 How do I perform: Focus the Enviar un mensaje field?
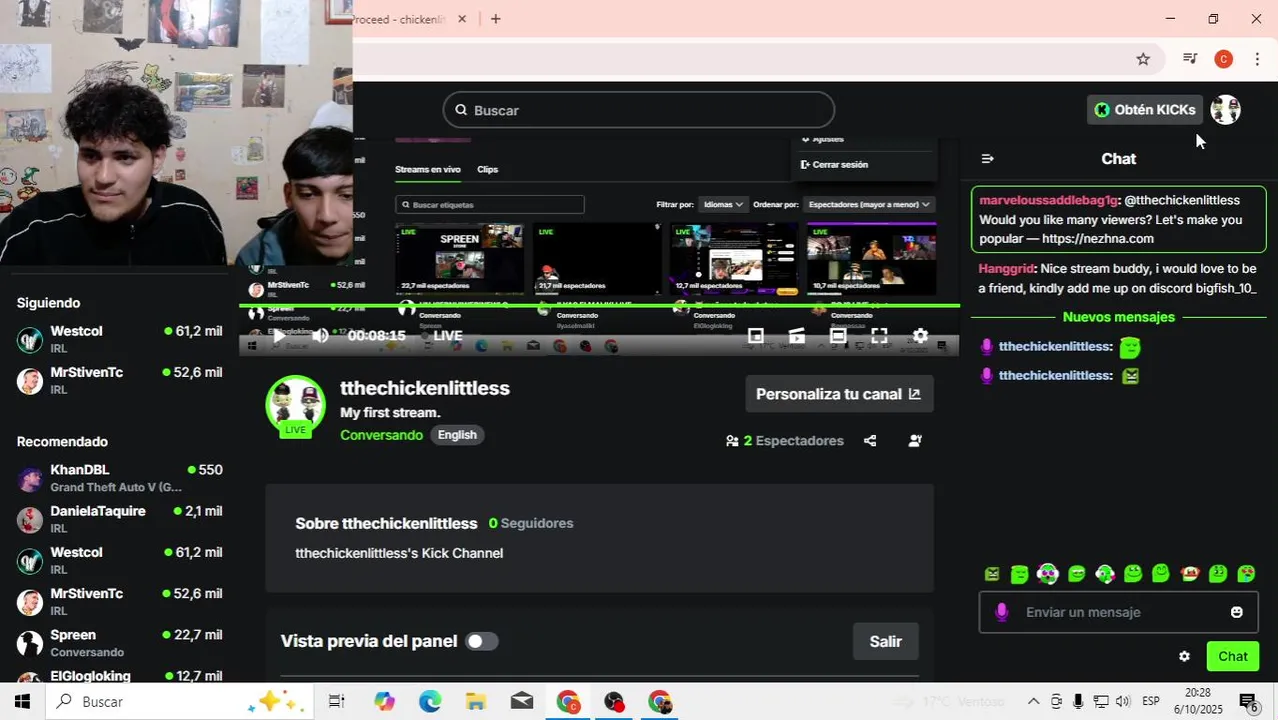1118,612
